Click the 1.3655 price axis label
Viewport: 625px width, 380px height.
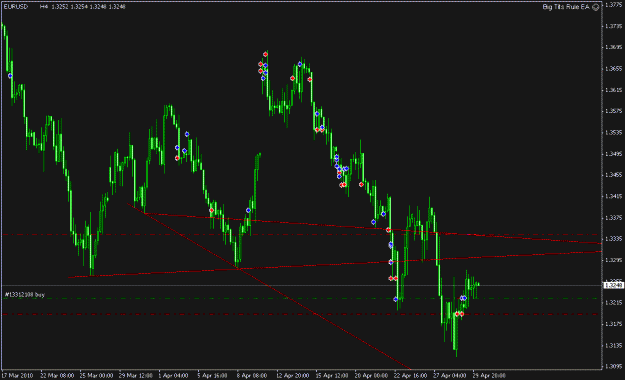click(613, 69)
